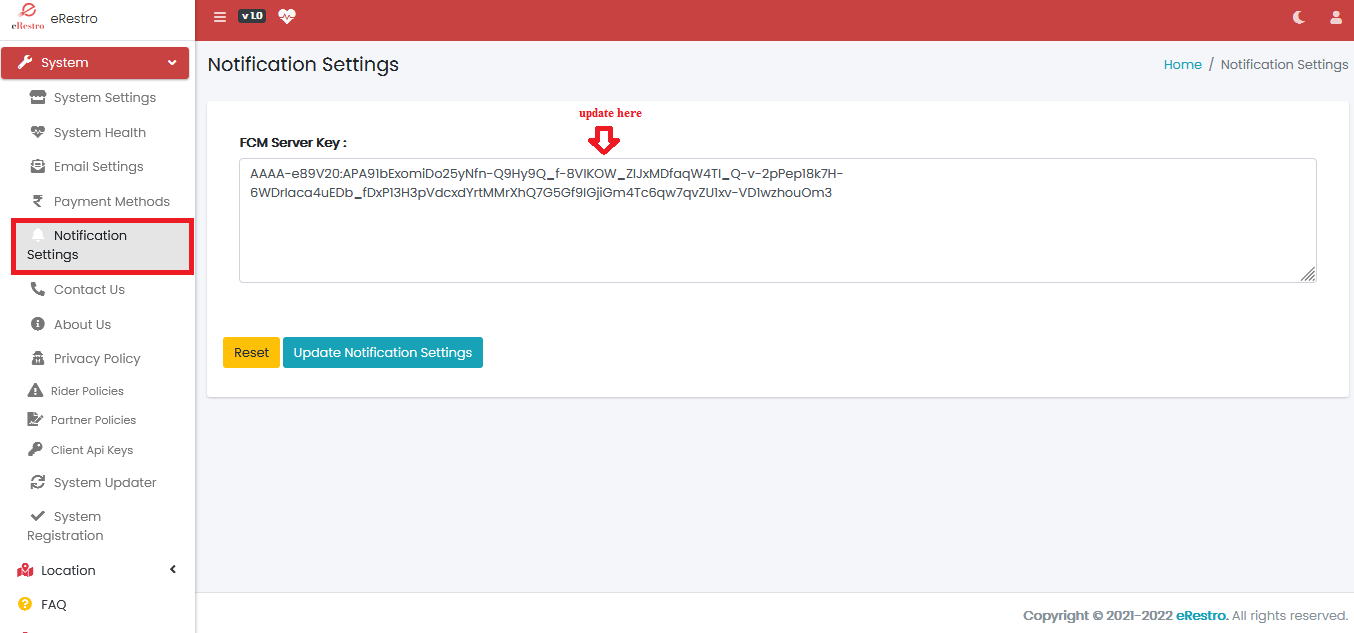This screenshot has width=1354, height=633.
Task: Click the heartbeat health icon in header
Action: click(287, 17)
